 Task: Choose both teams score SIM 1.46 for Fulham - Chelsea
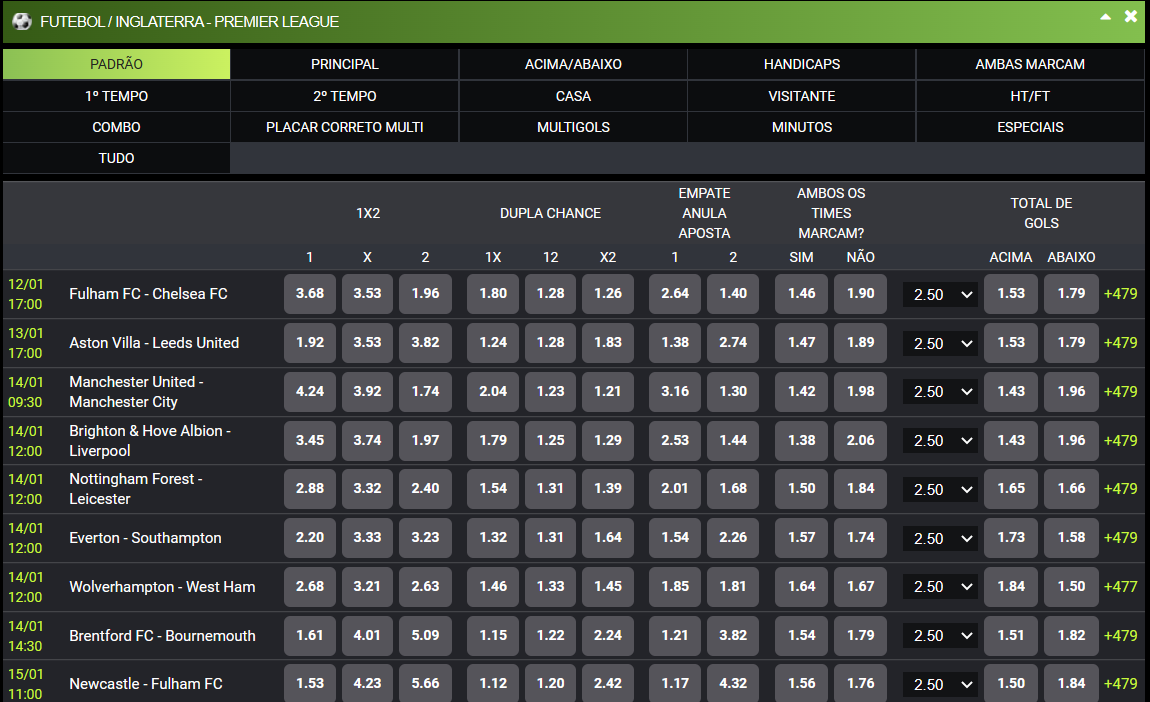802,293
